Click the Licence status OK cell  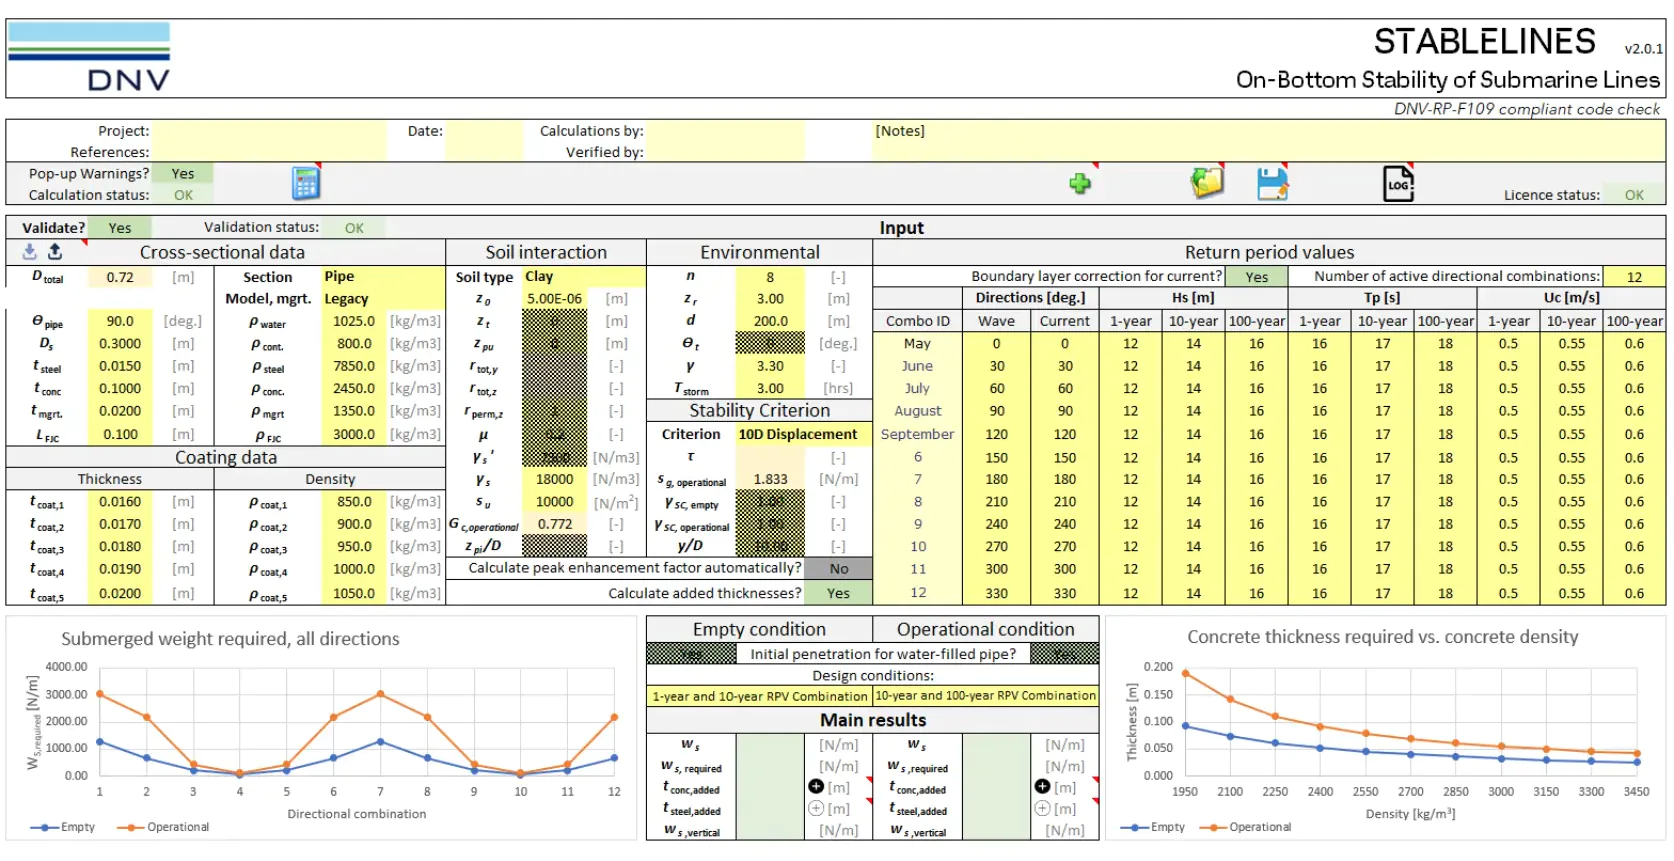[1634, 195]
